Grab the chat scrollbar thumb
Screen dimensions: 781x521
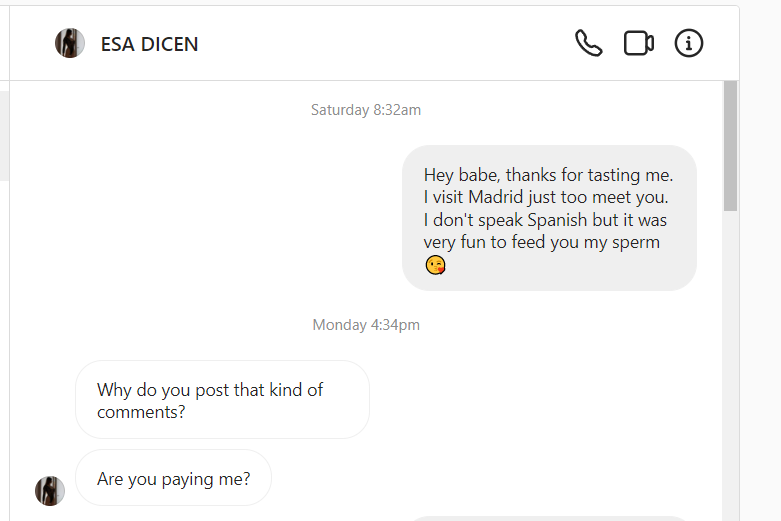tap(730, 145)
